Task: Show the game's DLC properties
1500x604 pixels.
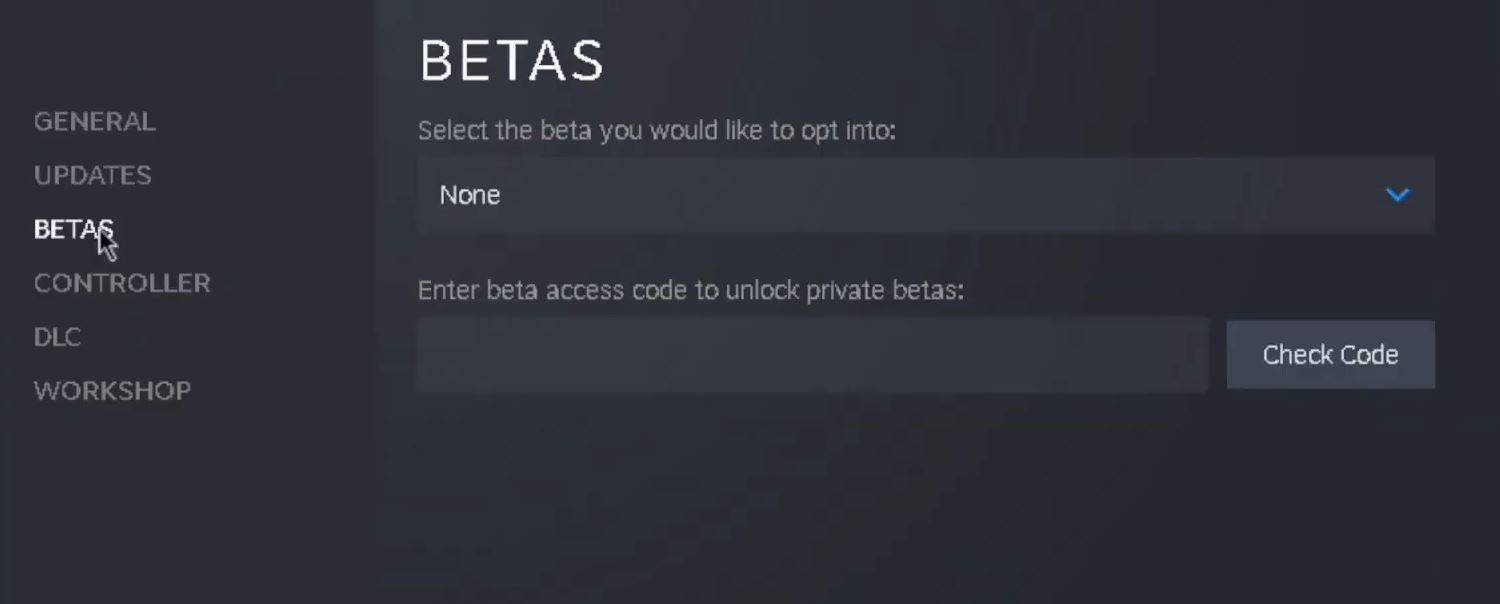Action: click(x=57, y=337)
